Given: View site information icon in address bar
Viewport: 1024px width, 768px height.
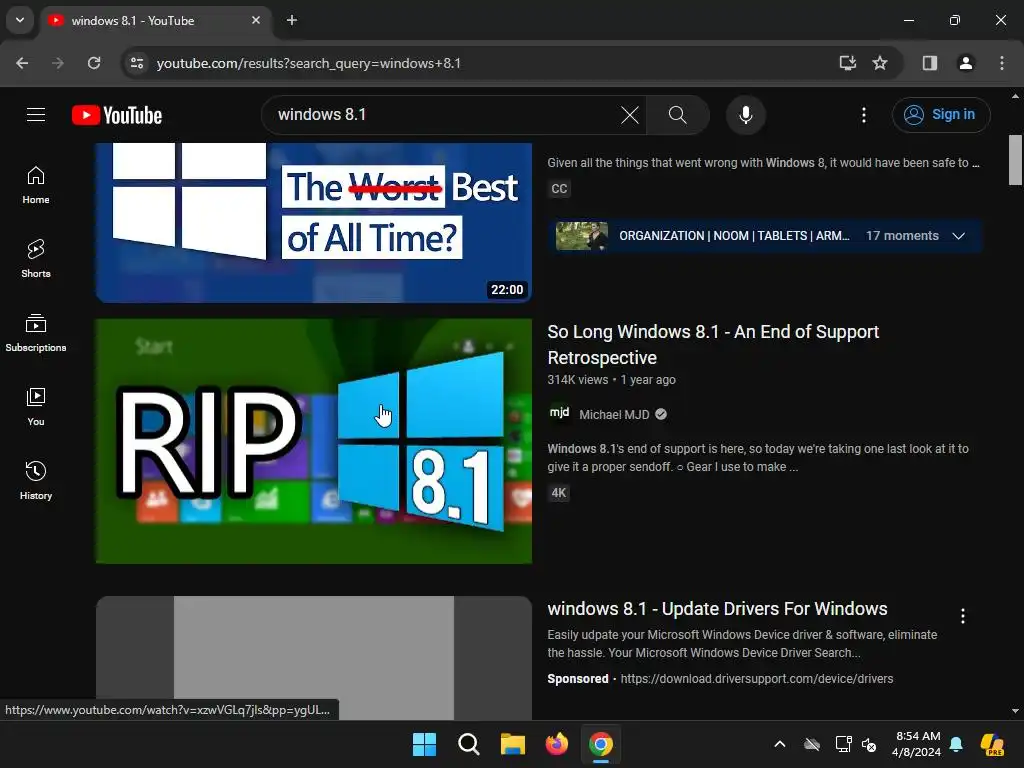Looking at the screenshot, I should [x=136, y=63].
